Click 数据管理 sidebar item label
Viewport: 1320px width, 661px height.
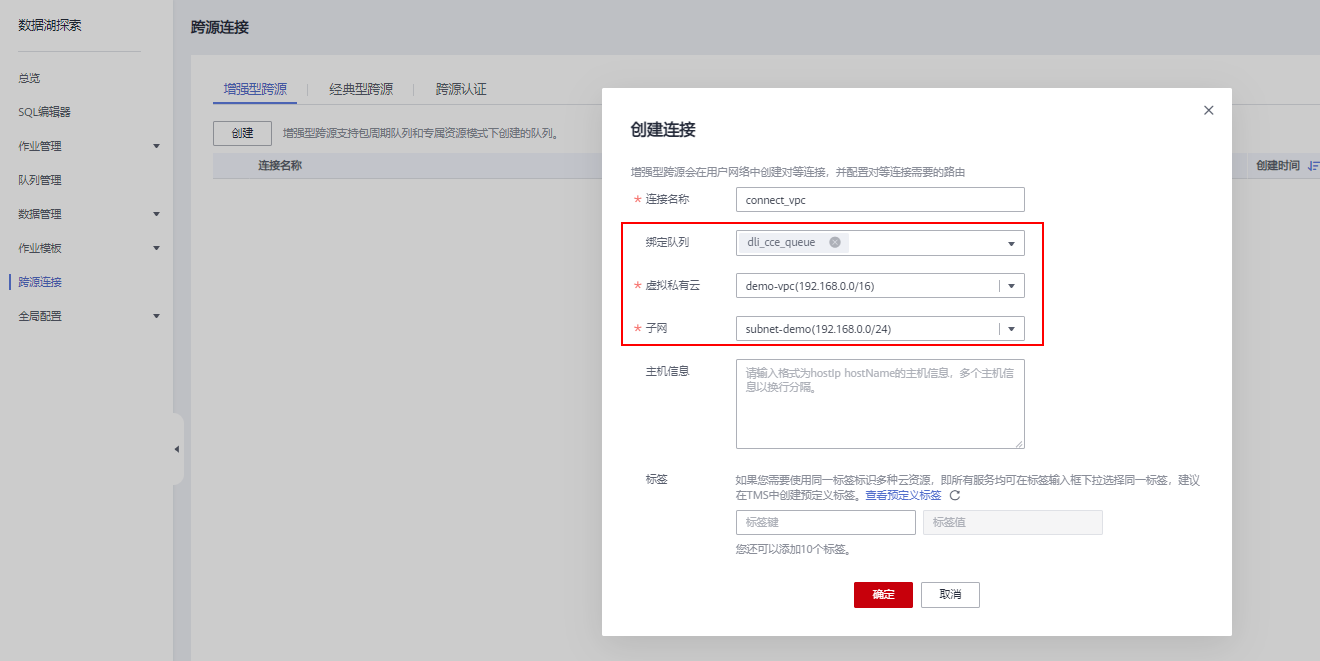[x=40, y=214]
